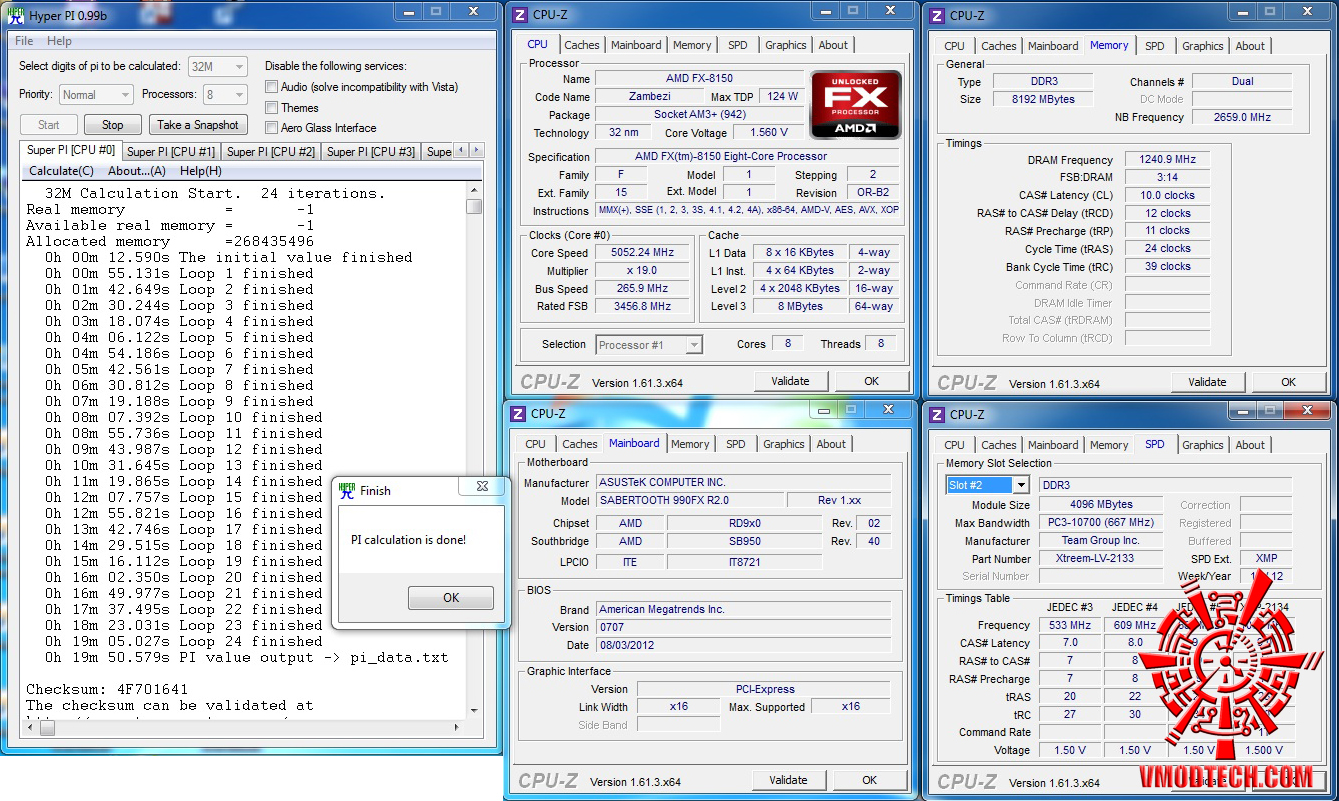Image resolution: width=1339 pixels, height=801 pixels.
Task: Open SPD tab in CPU window
Action: tap(738, 45)
